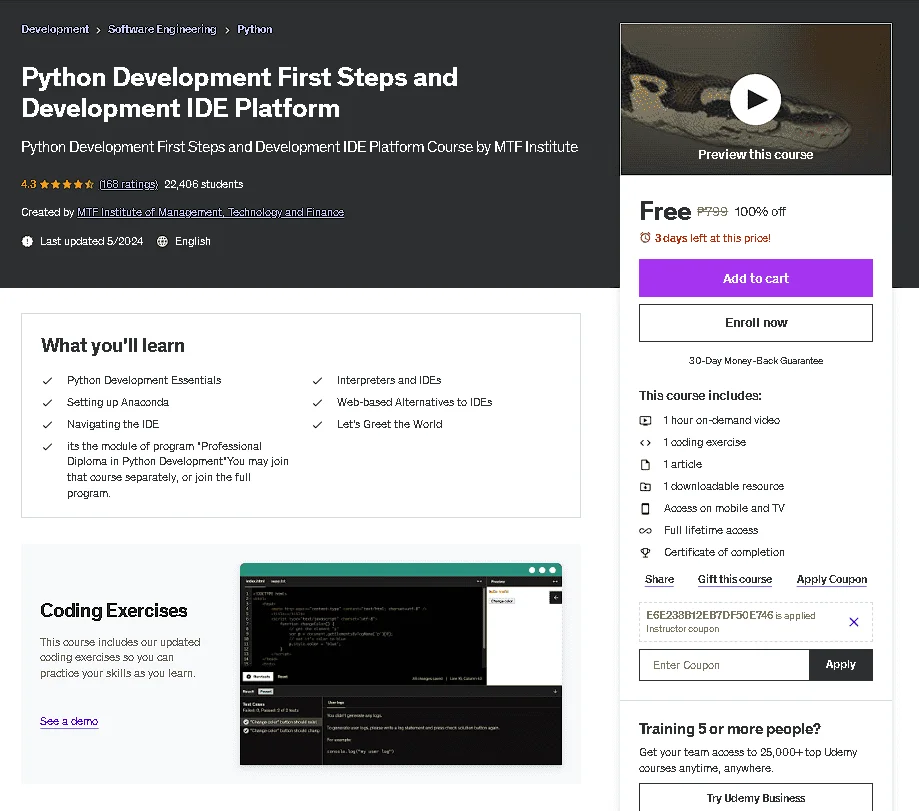
Task: Click Web-based Alternatives to IDEs item
Action: (414, 402)
